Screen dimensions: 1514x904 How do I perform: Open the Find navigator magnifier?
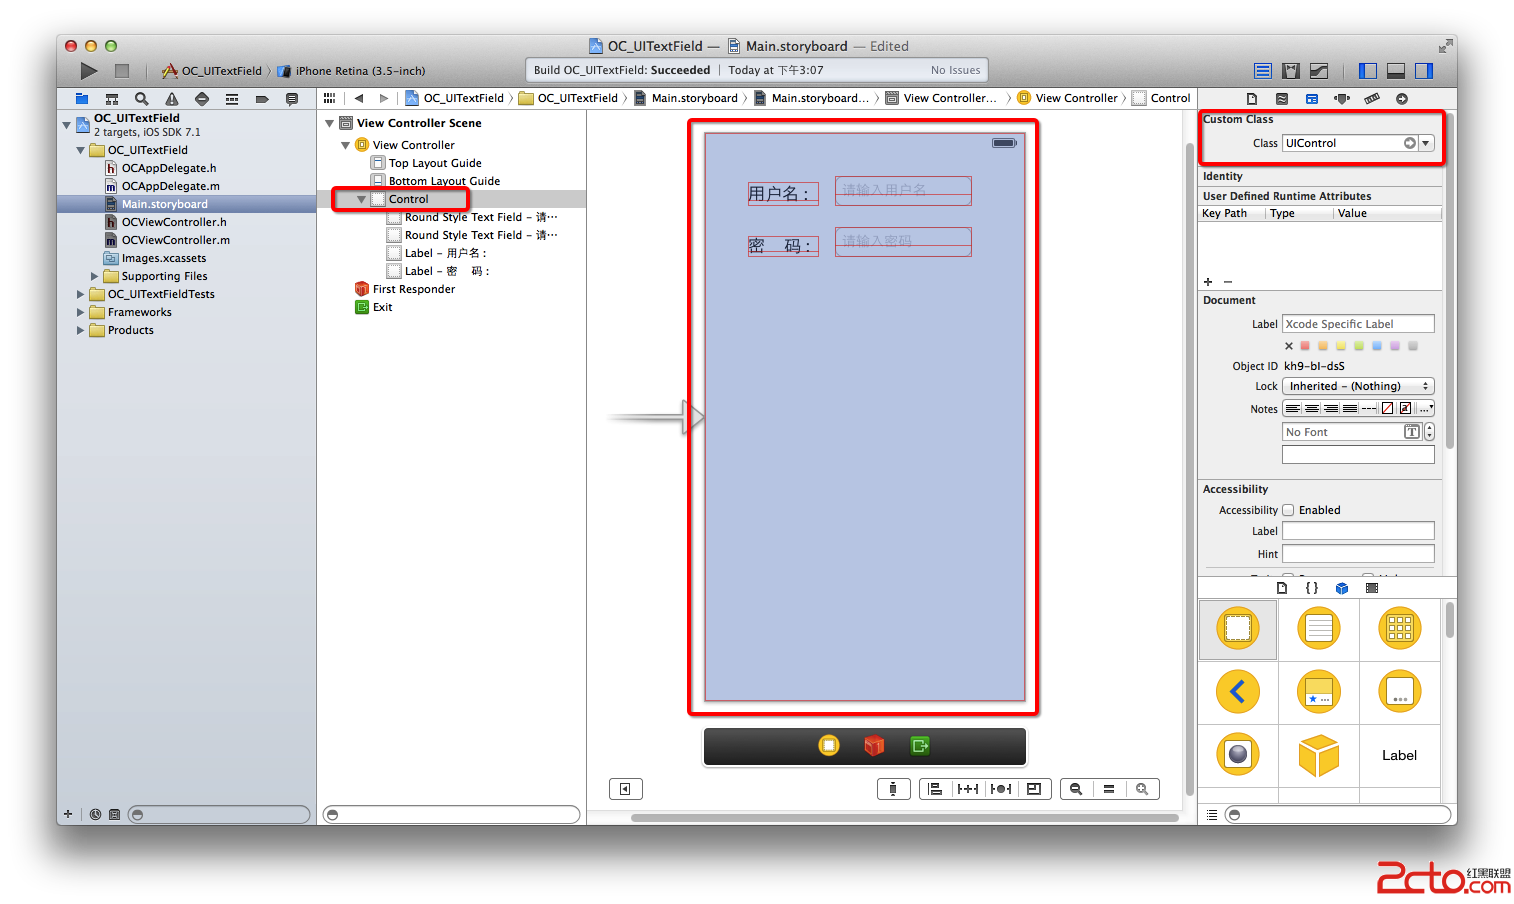(142, 99)
